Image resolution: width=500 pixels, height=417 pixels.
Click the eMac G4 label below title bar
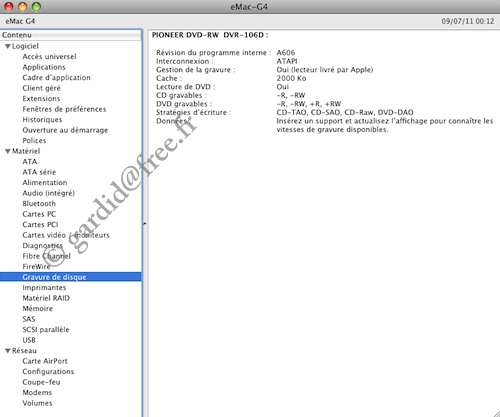tap(20, 21)
